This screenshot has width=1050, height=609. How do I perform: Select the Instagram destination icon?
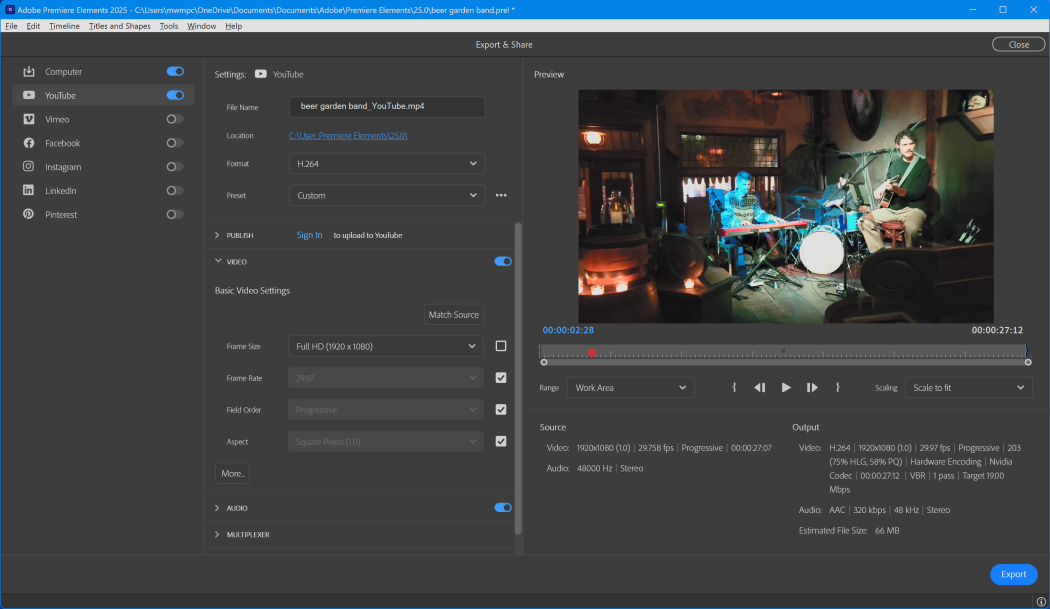click(x=29, y=167)
